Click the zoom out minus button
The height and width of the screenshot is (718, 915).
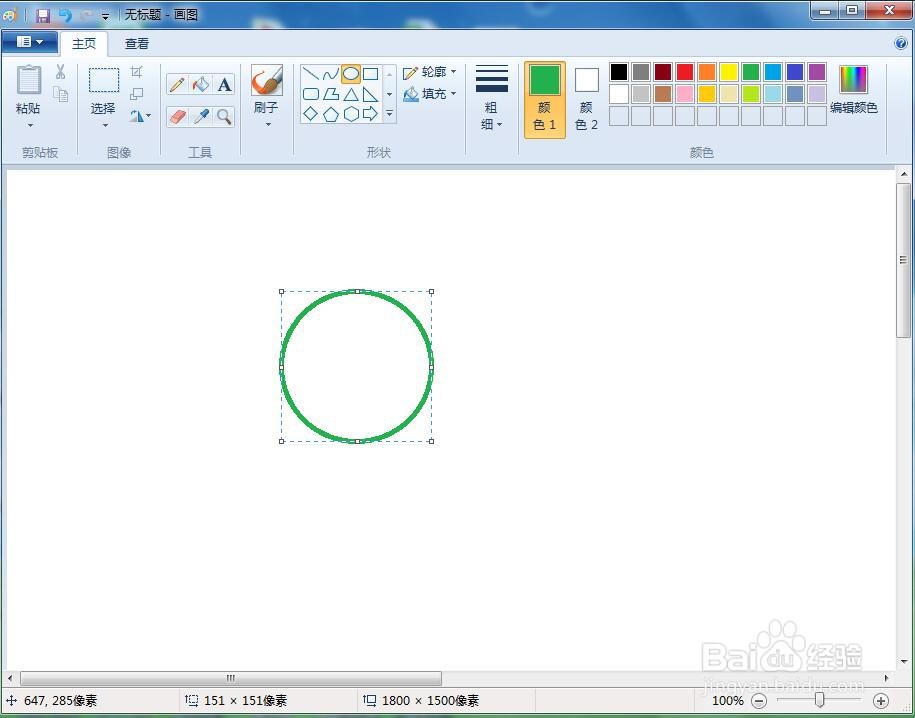(x=759, y=700)
